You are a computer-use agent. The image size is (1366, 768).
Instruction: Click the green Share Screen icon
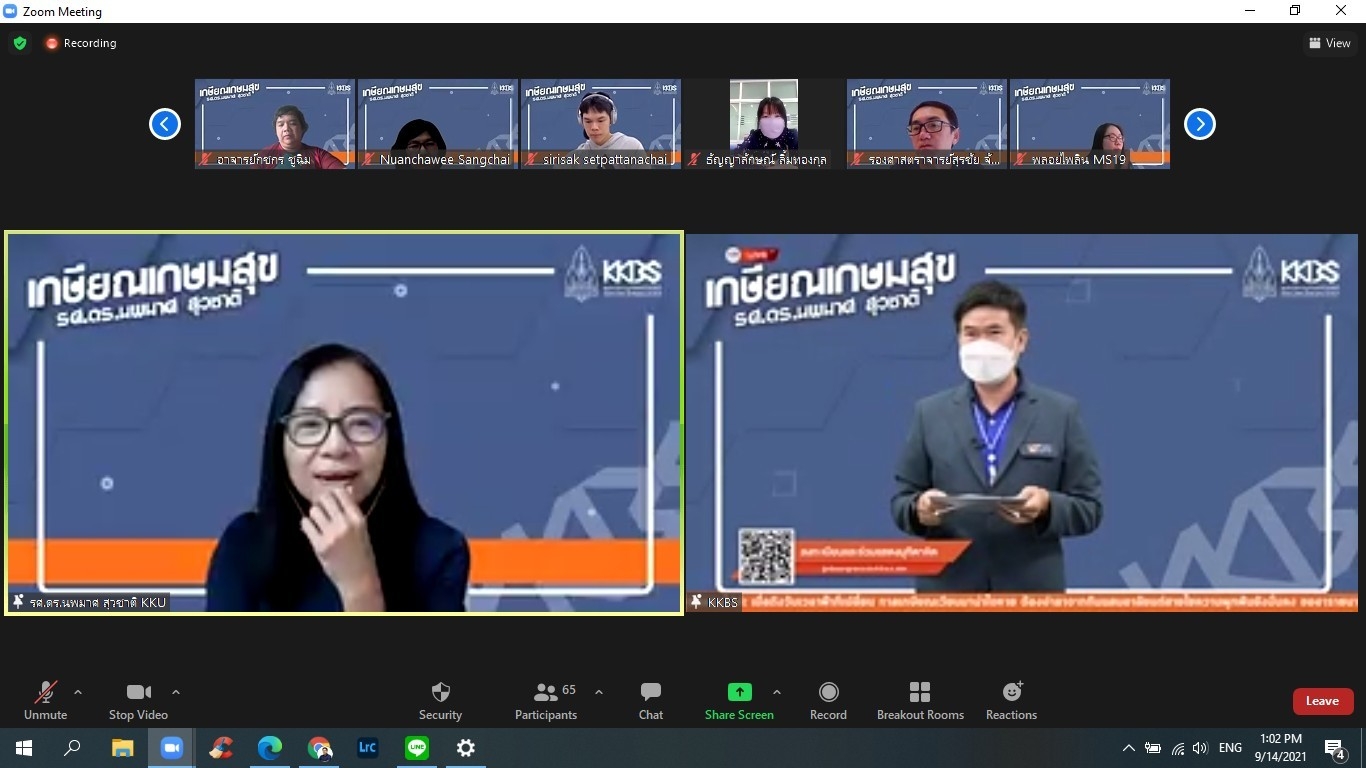pos(739,692)
